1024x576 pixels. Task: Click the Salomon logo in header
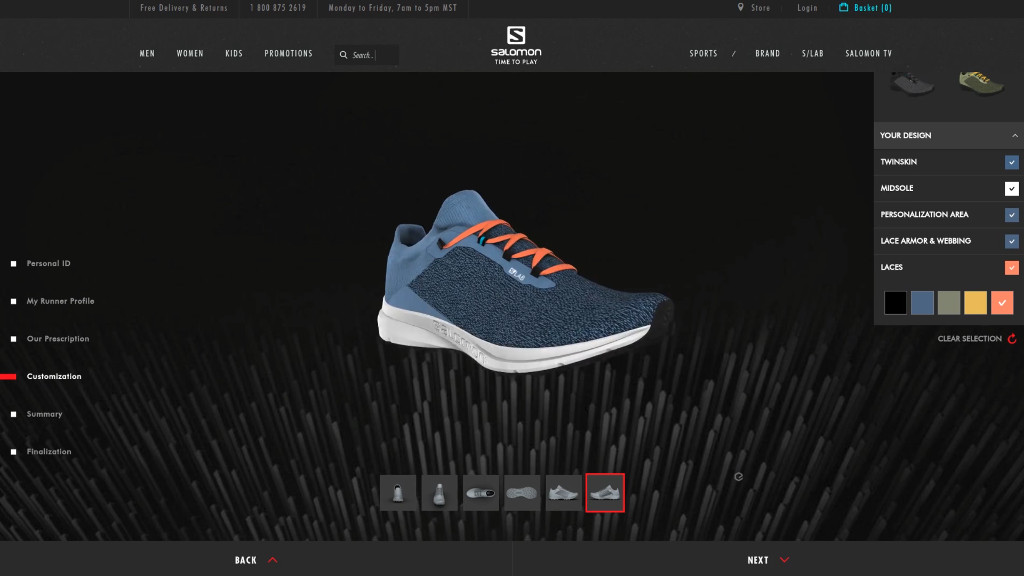coord(516,45)
